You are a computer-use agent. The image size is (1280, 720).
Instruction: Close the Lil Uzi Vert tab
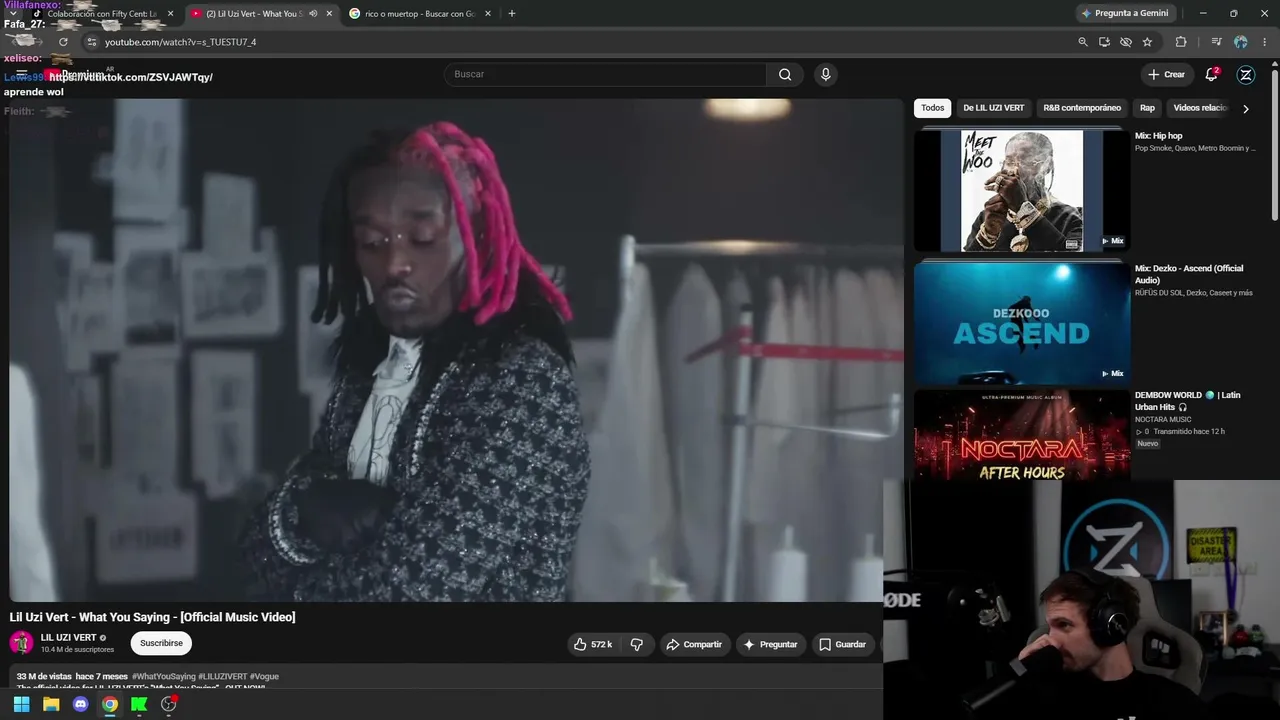(x=329, y=14)
